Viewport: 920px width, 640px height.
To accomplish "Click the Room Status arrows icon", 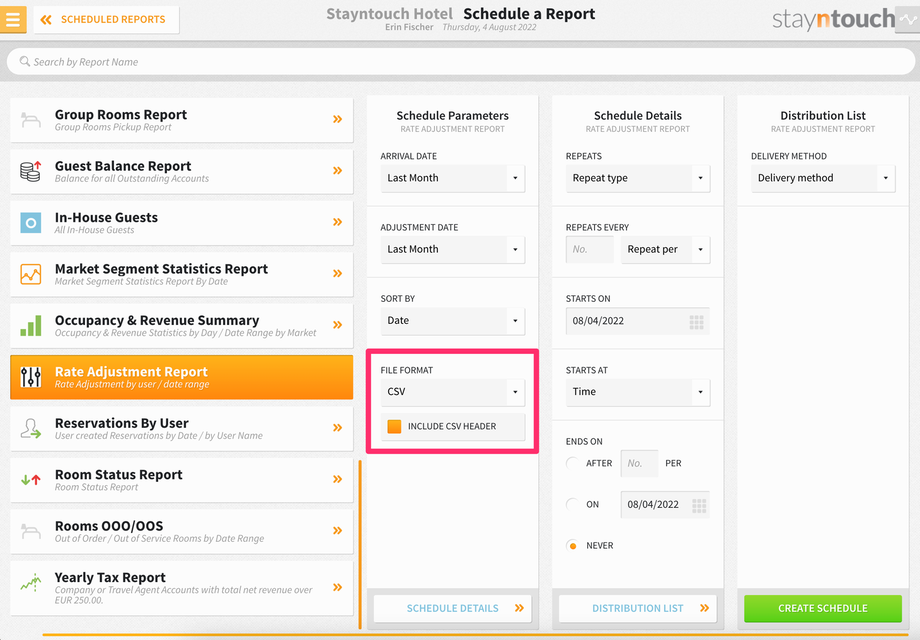I will tap(31, 479).
